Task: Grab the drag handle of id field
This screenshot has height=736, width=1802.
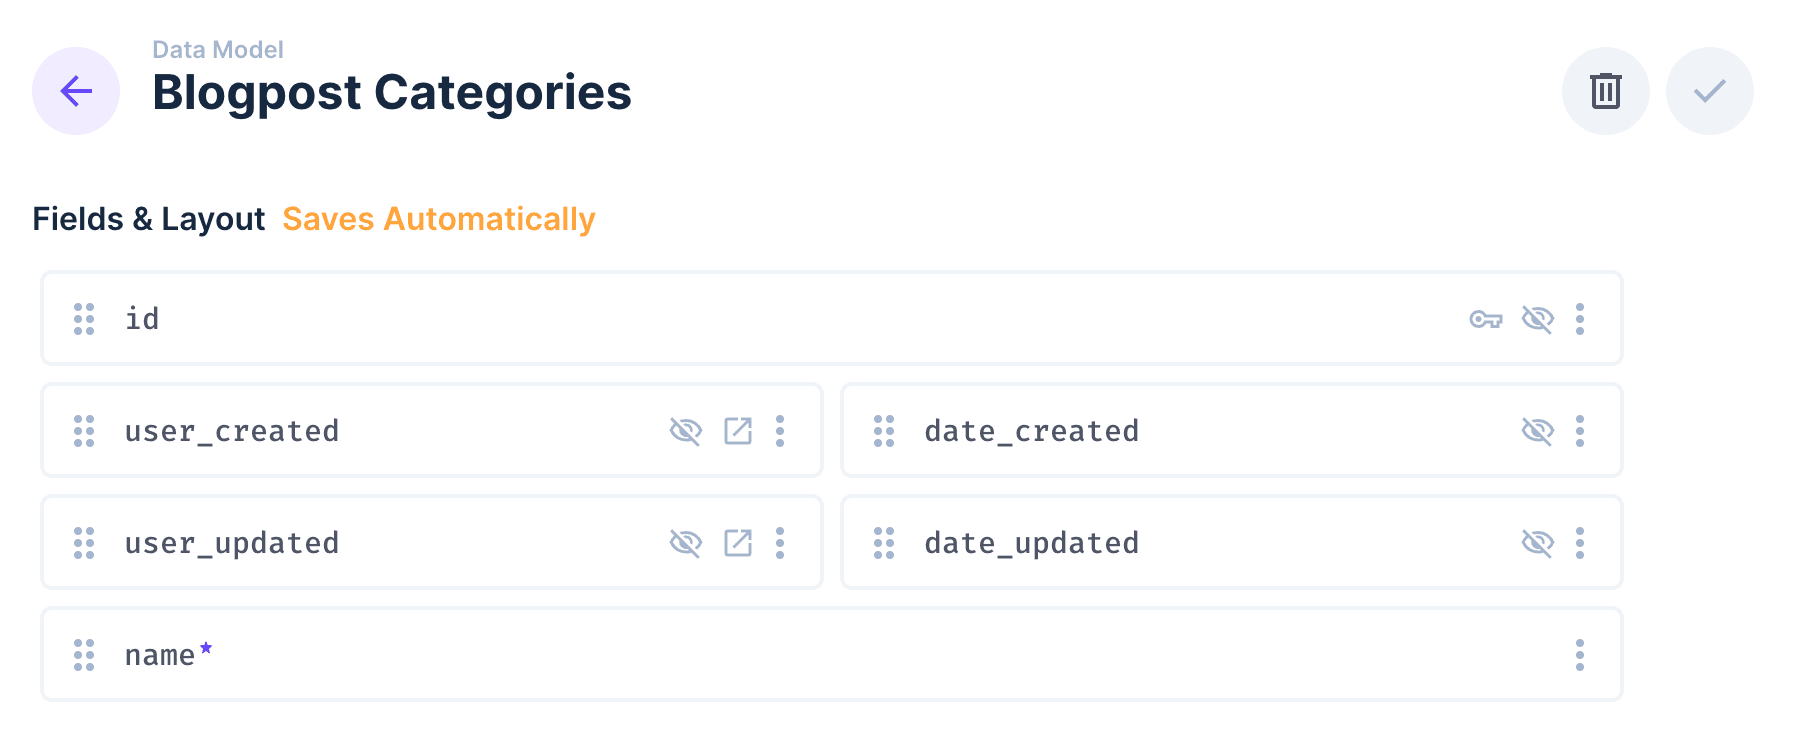Action: click(x=84, y=319)
